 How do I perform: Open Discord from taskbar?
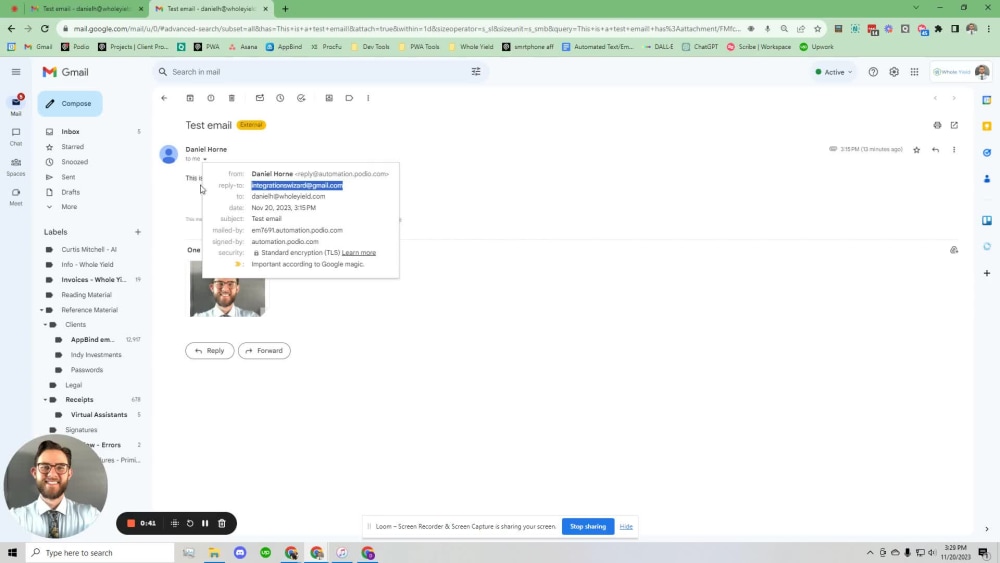(x=240, y=553)
